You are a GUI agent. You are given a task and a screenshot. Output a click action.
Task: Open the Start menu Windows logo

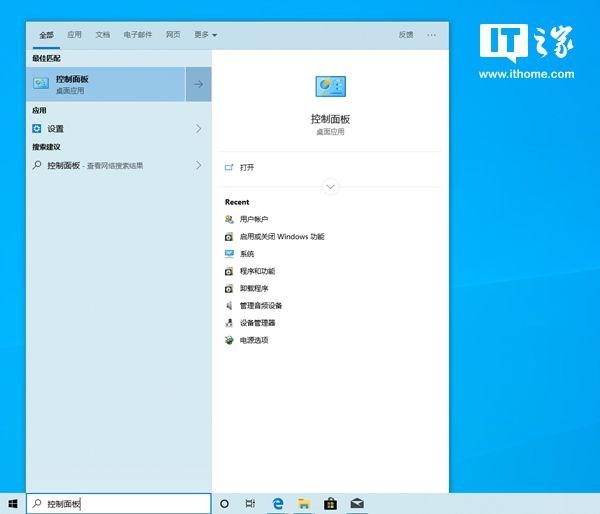click(x=13, y=504)
